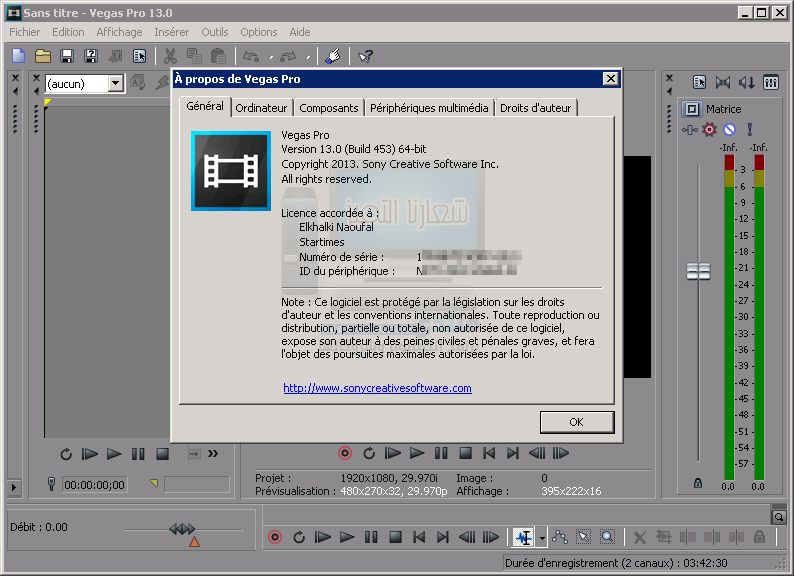794x576 pixels.
Task: Toggle the master bus Solo exclamation button
Action: click(x=749, y=129)
